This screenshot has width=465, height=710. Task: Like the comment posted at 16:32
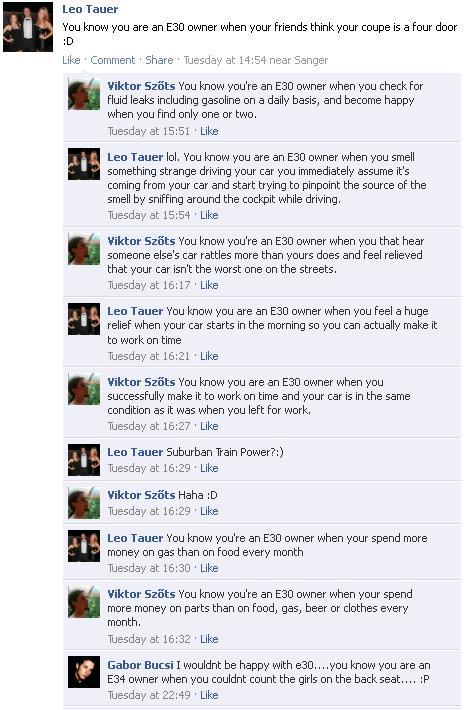pos(209,639)
